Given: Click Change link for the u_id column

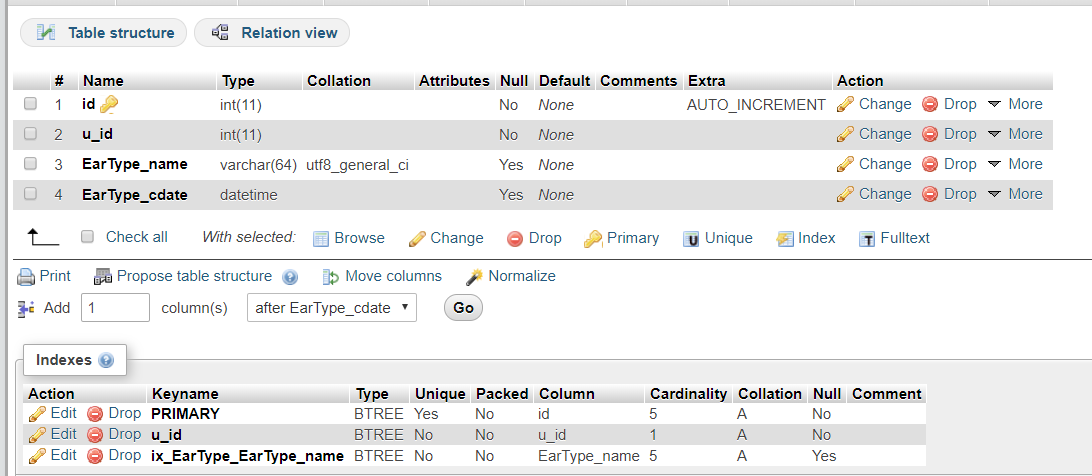Looking at the screenshot, I should coord(874,134).
